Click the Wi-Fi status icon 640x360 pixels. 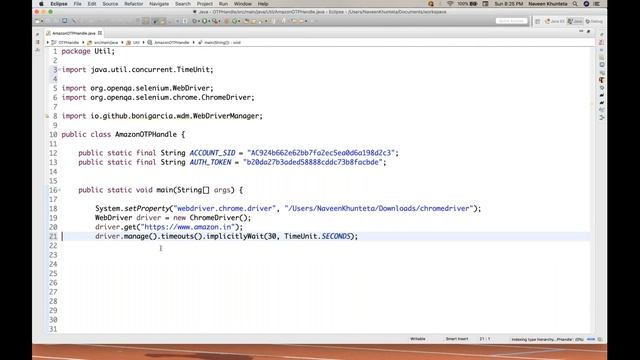(x=450, y=4)
